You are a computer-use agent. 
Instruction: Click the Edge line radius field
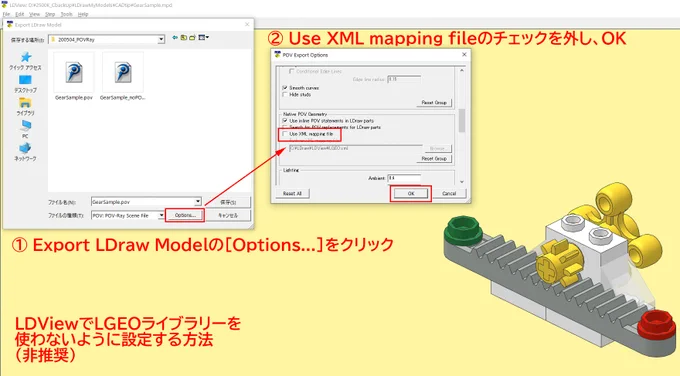tap(404, 79)
